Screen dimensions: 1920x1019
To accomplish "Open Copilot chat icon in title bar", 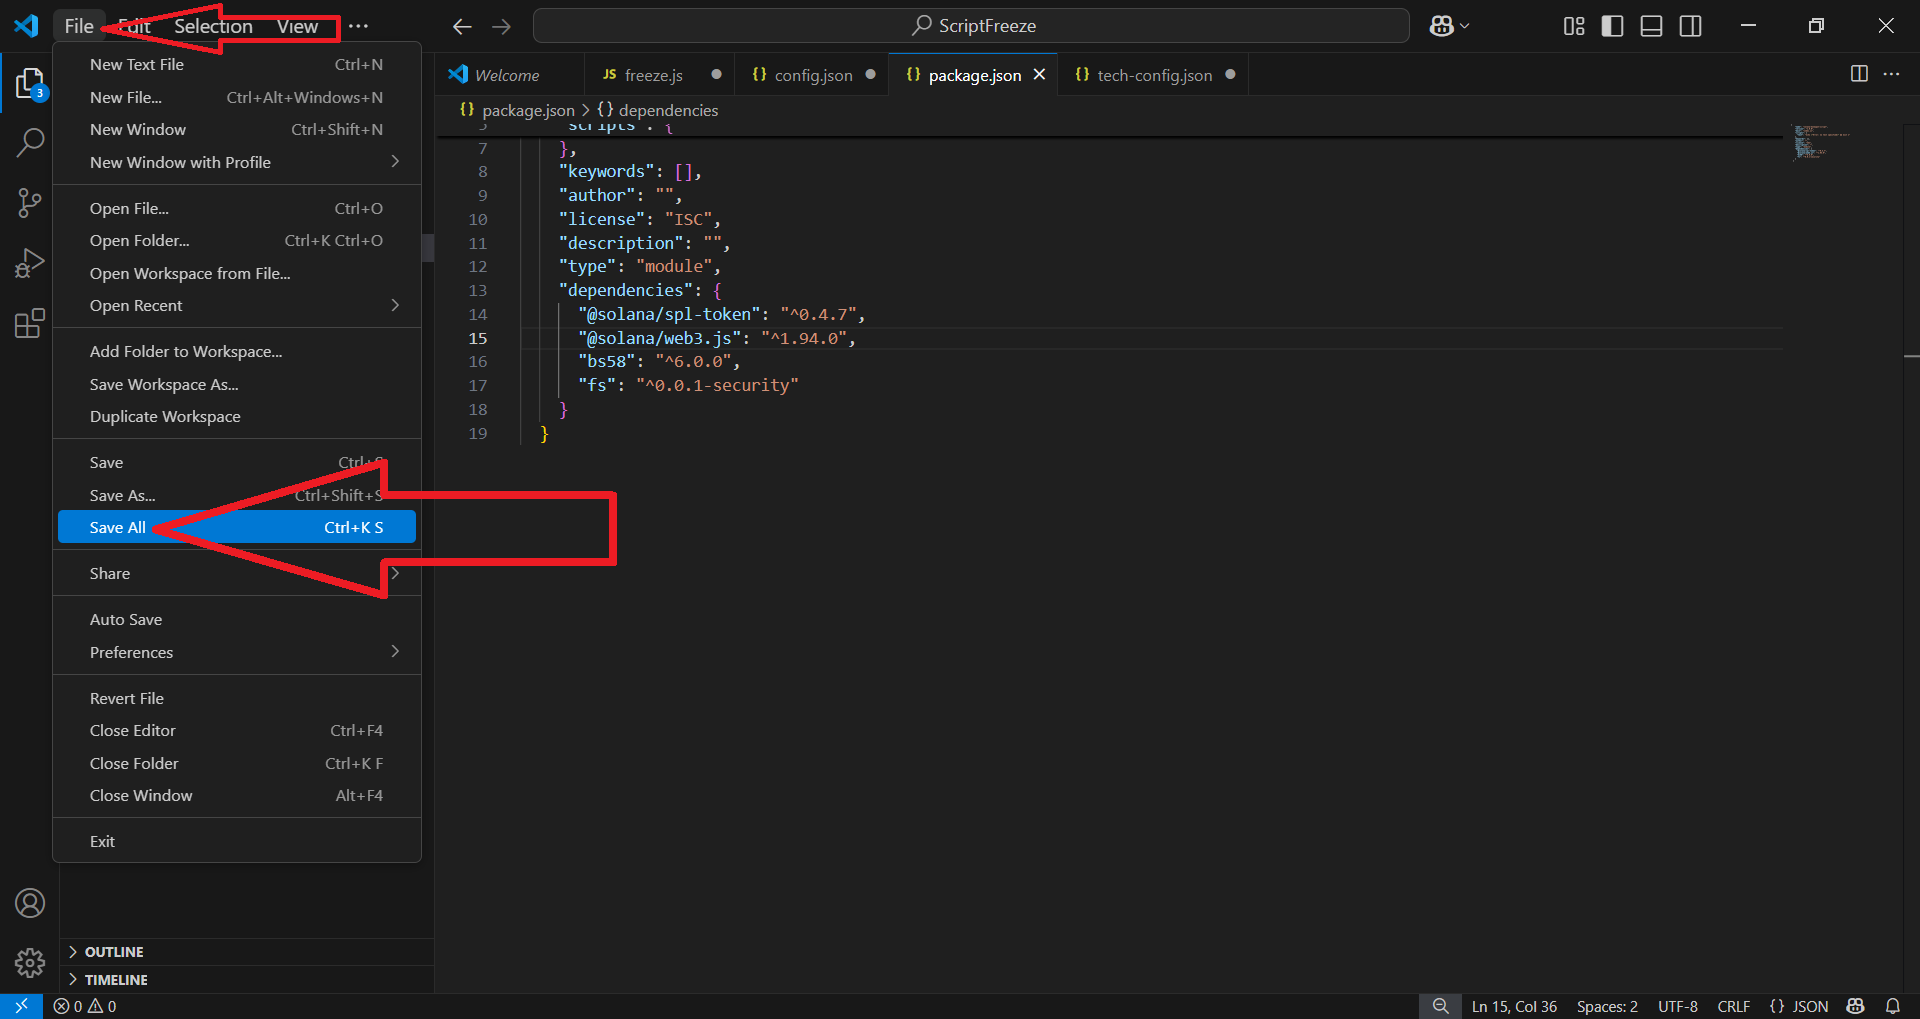I will pyautogui.click(x=1441, y=26).
